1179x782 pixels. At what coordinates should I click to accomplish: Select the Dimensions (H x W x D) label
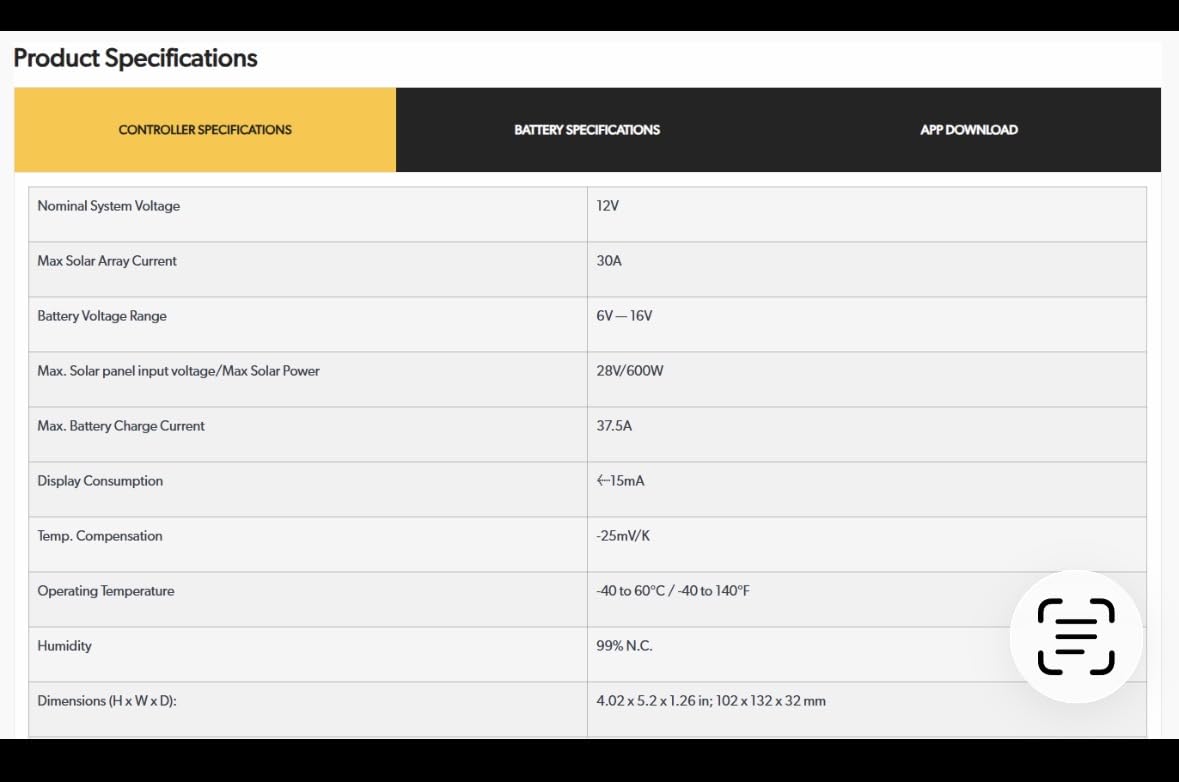click(x=107, y=701)
